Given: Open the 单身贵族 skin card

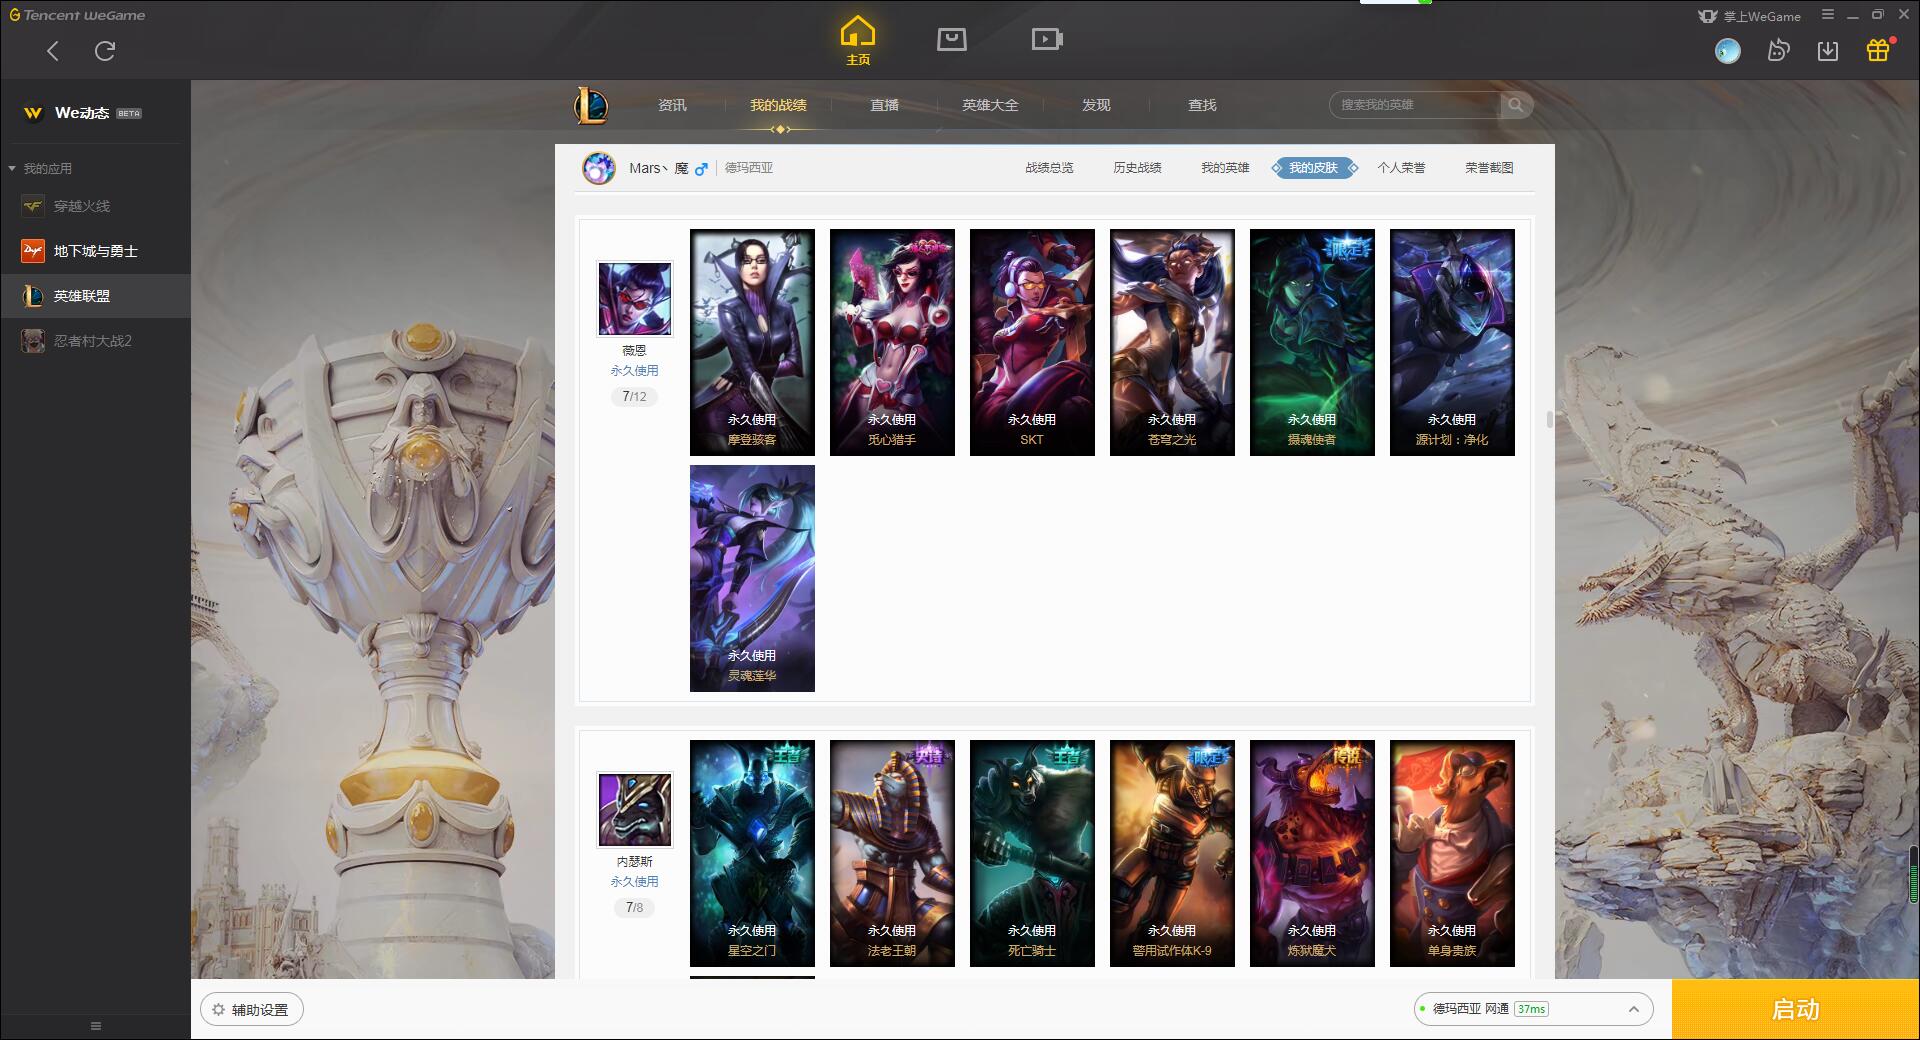Looking at the screenshot, I should (x=1452, y=853).
